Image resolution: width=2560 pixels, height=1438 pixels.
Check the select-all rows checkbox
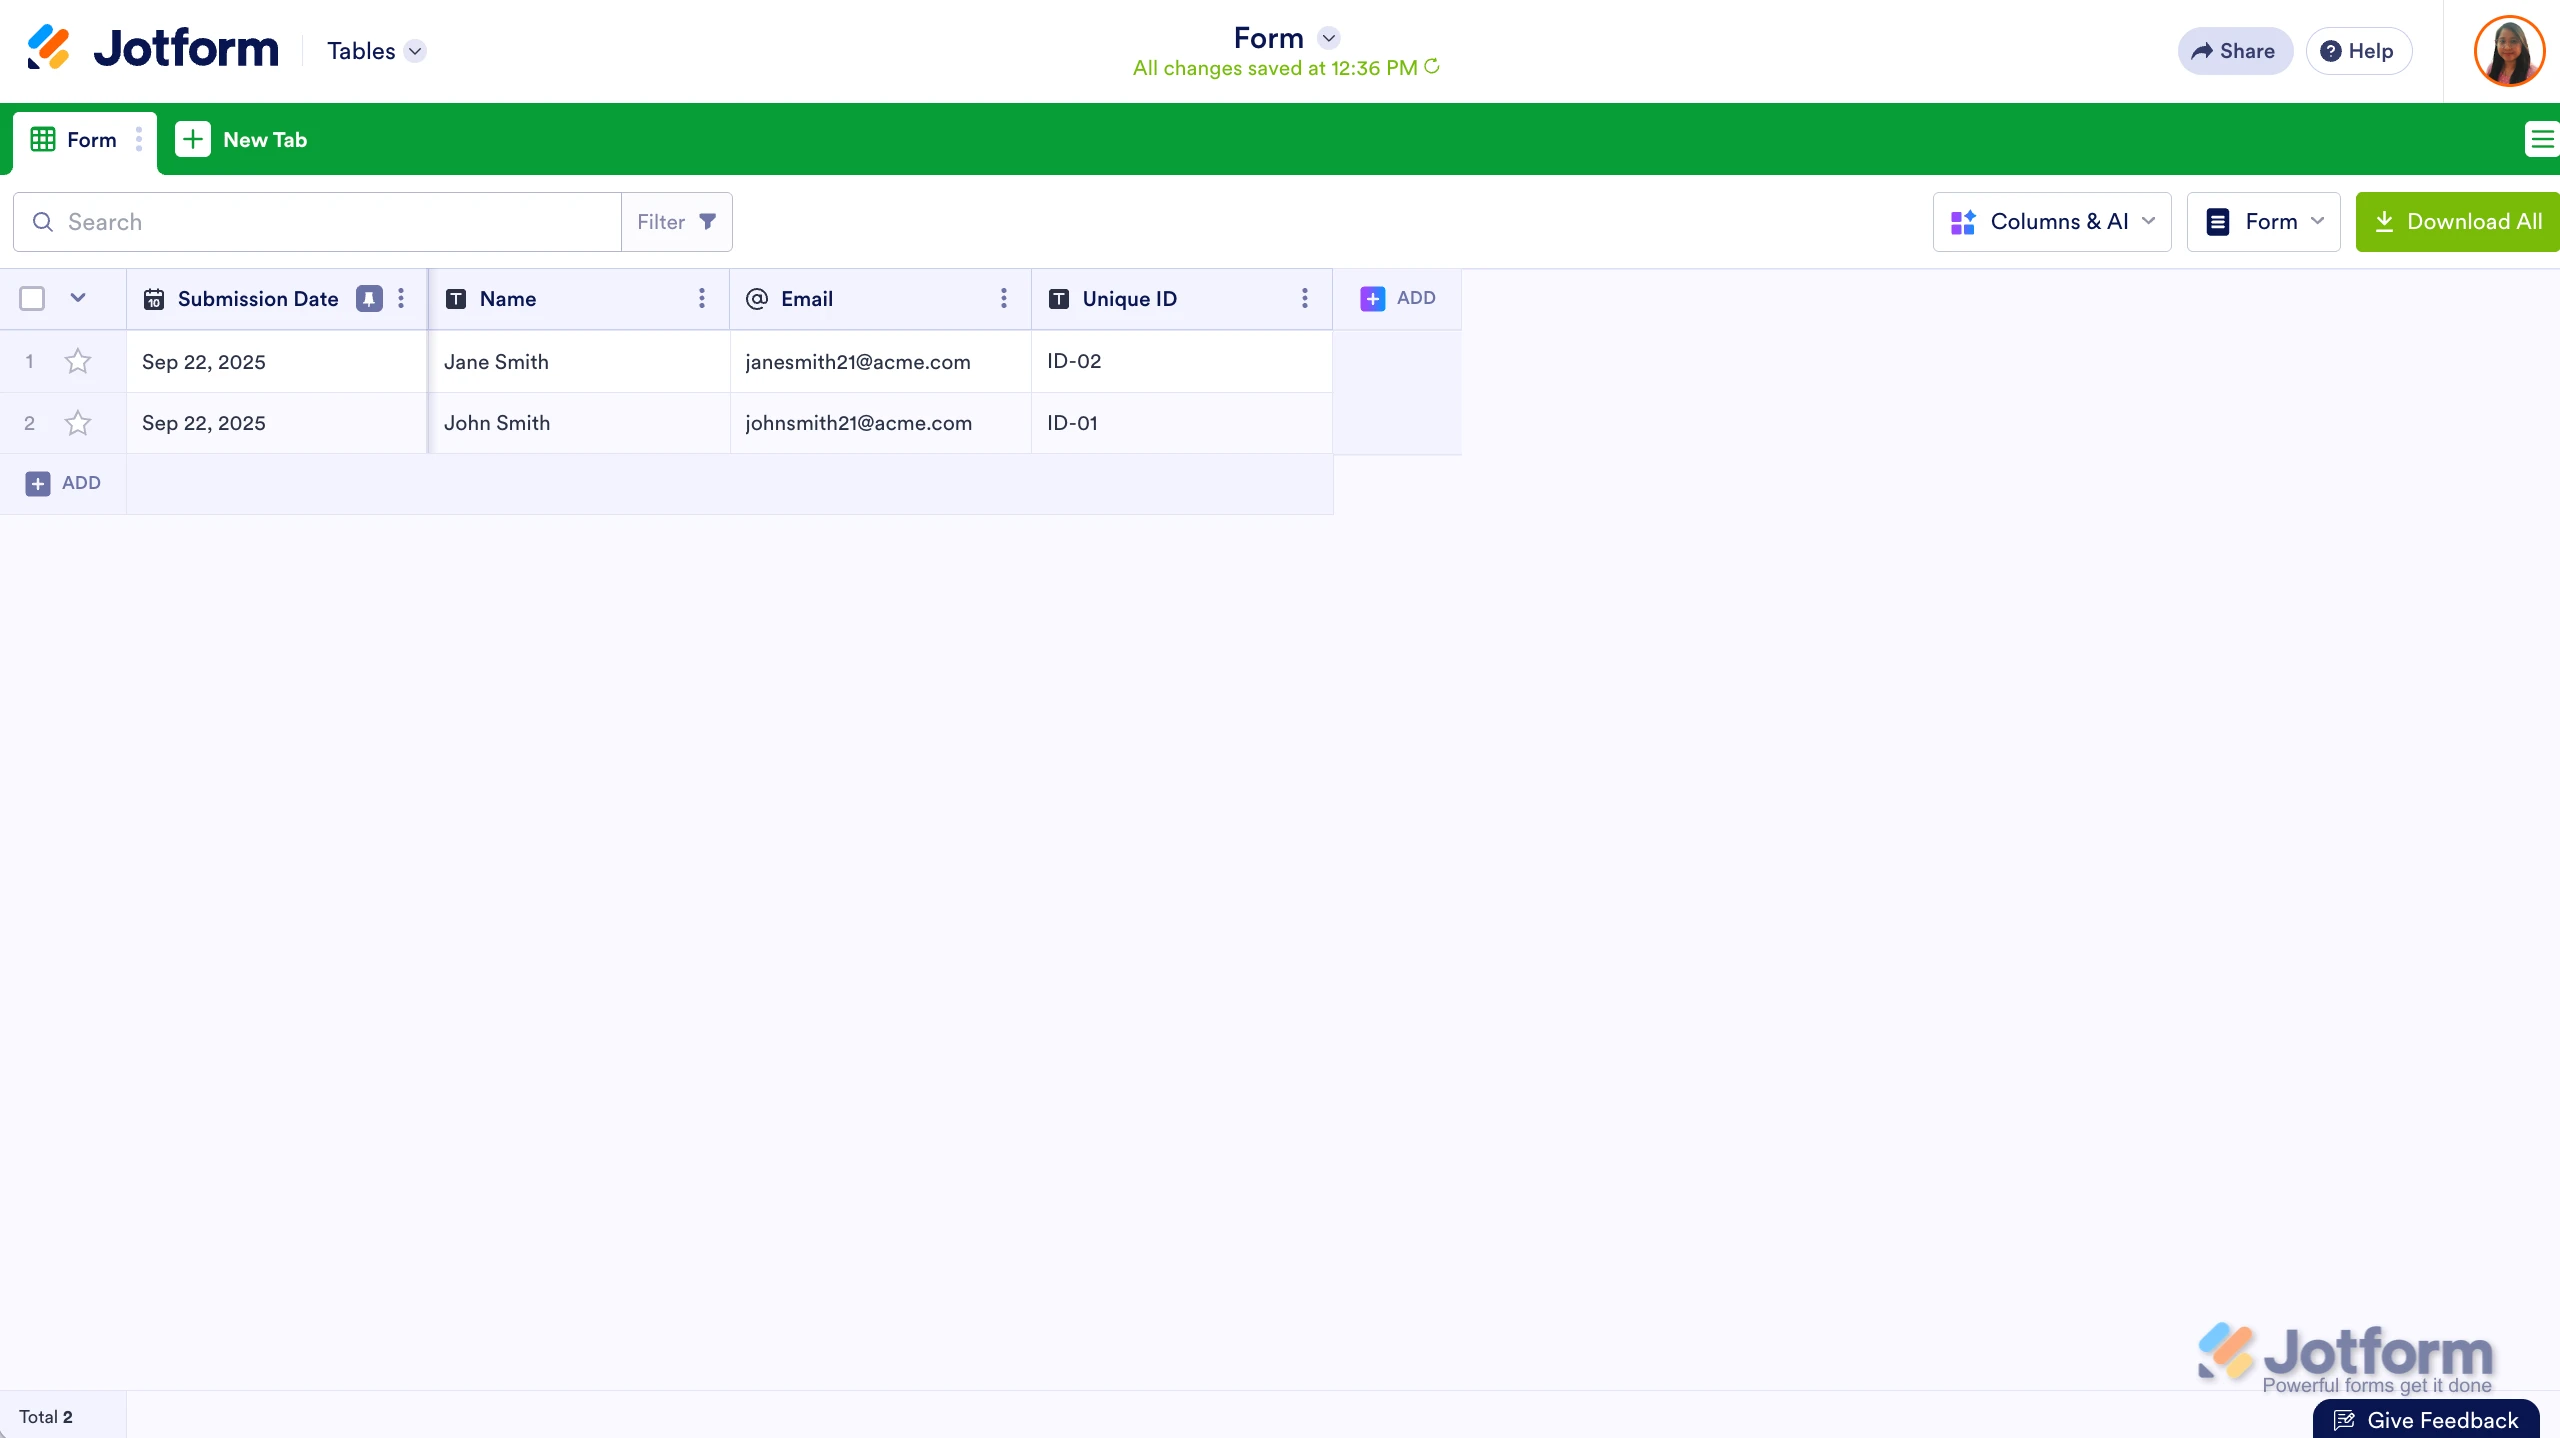click(31, 298)
